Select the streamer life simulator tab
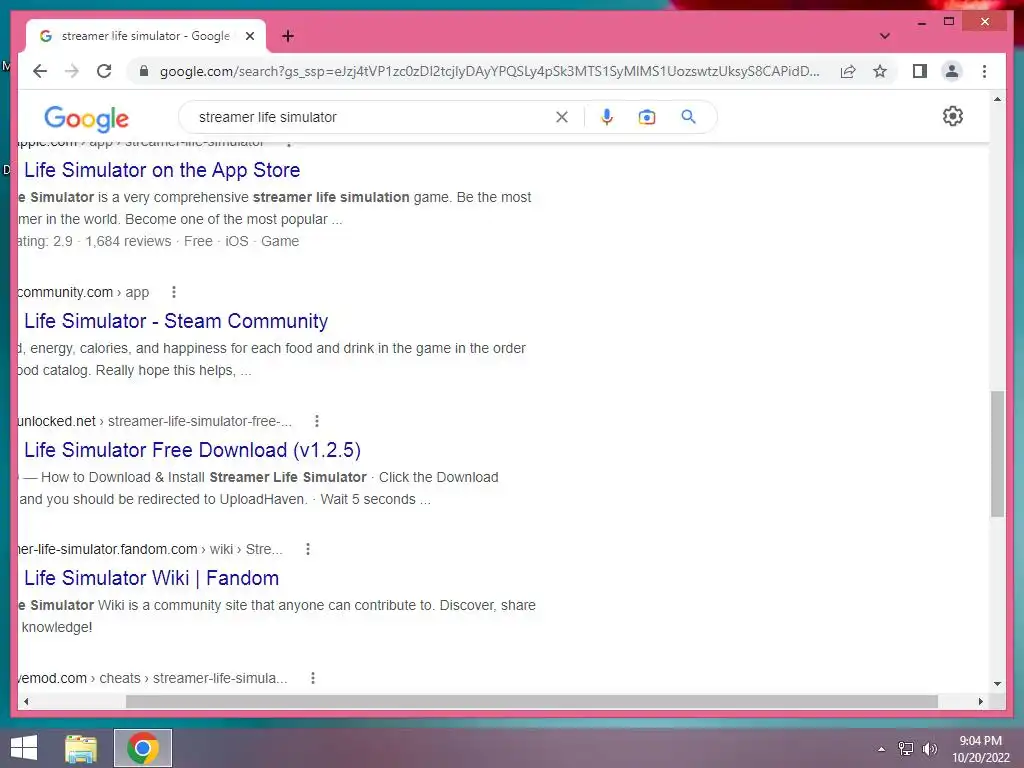This screenshot has height=768, width=1024. (x=145, y=36)
